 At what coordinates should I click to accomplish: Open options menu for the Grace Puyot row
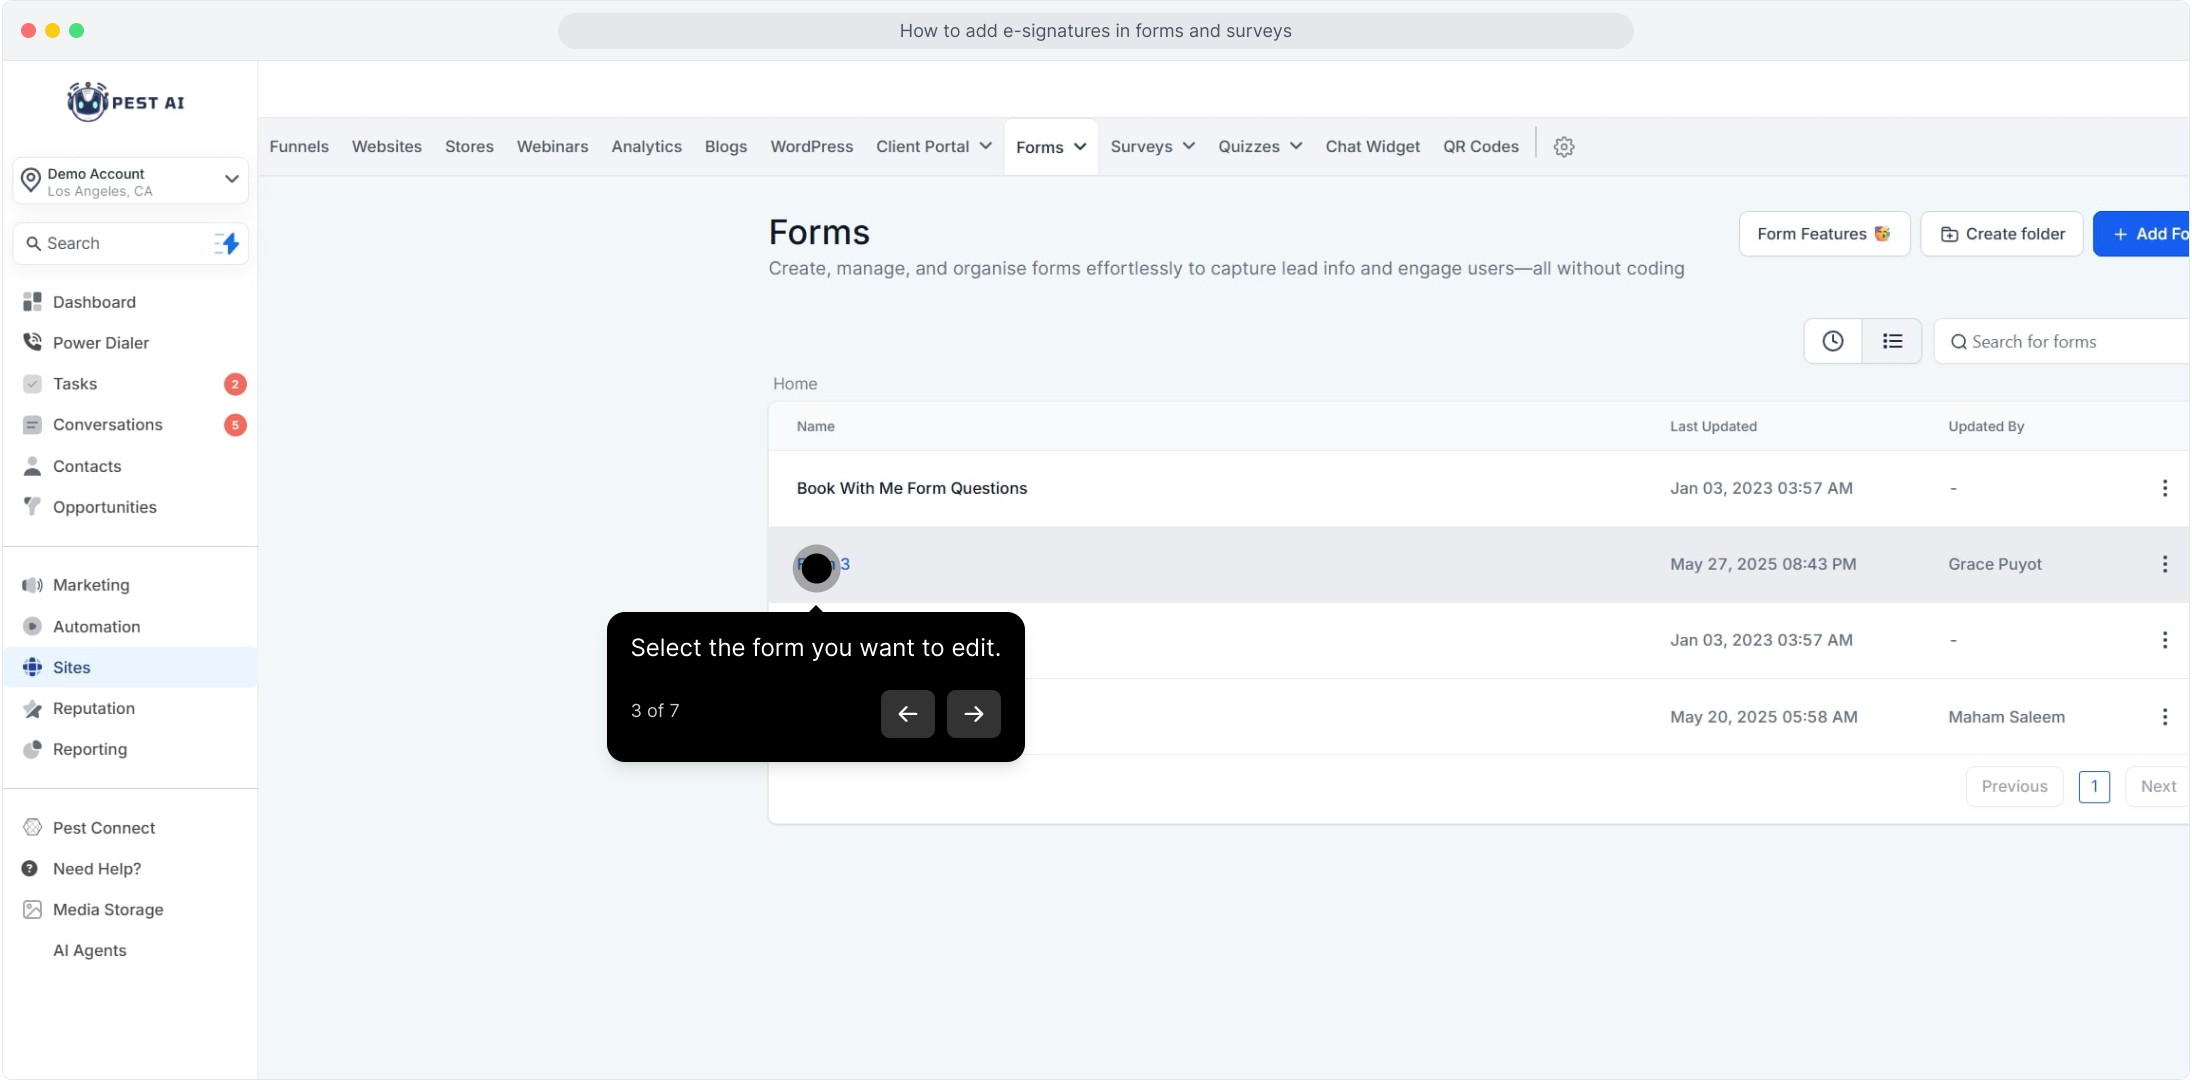pyautogui.click(x=2165, y=564)
